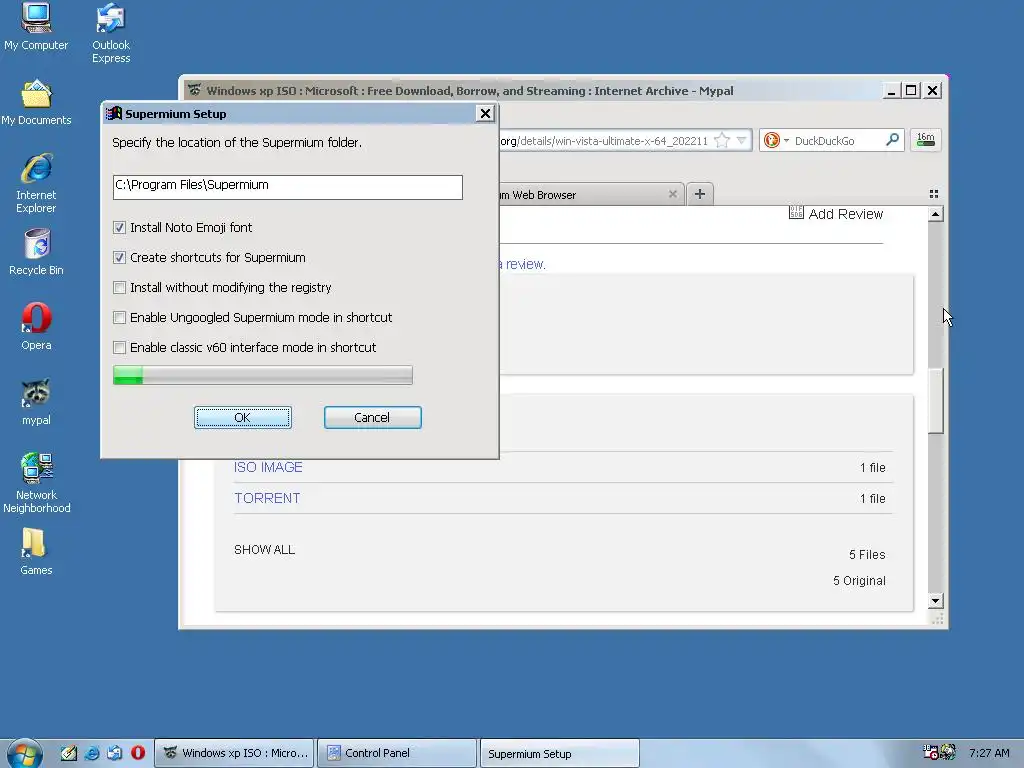Click the Opera quick launch icon

pyautogui.click(x=138, y=753)
